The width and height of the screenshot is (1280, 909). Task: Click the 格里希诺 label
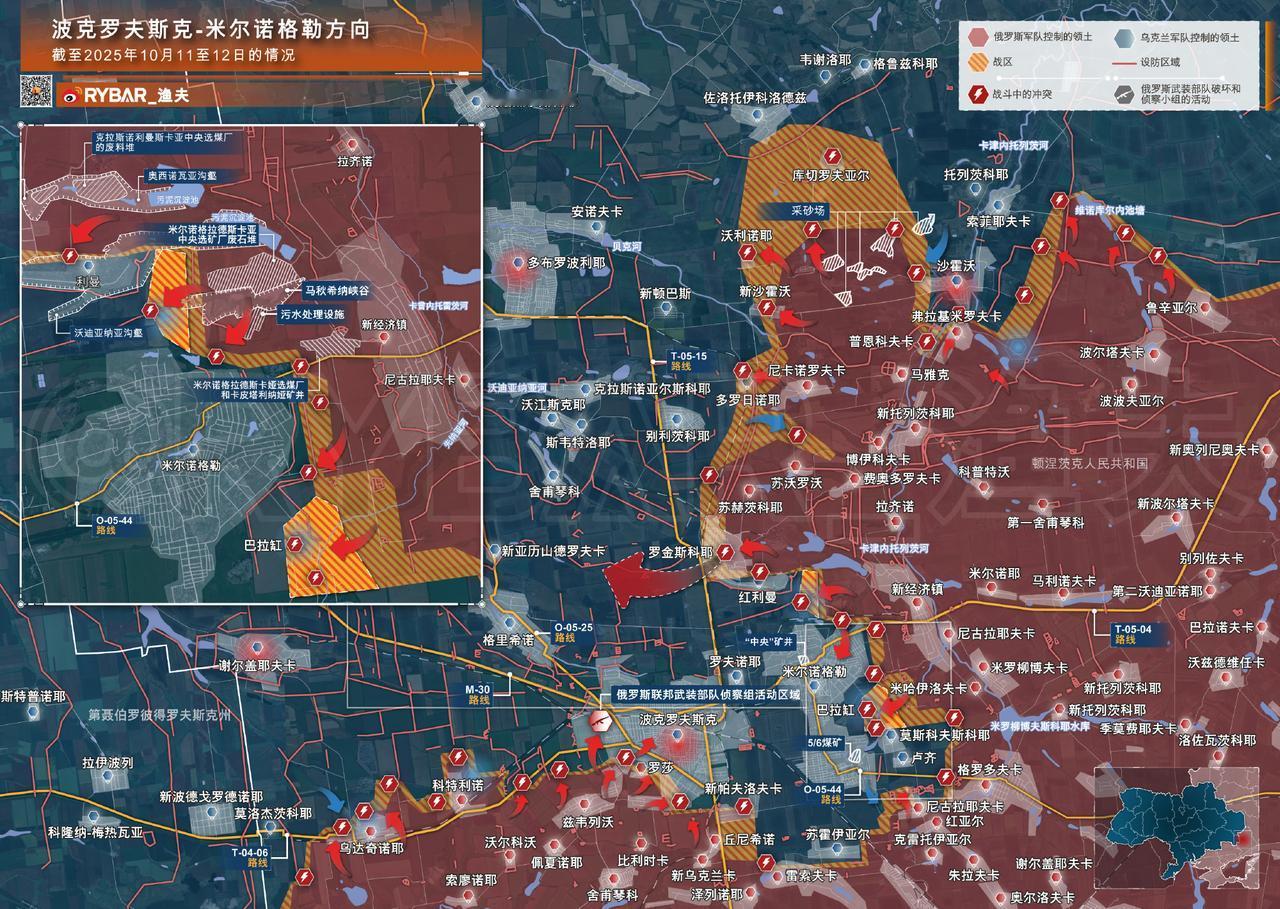pos(508,639)
